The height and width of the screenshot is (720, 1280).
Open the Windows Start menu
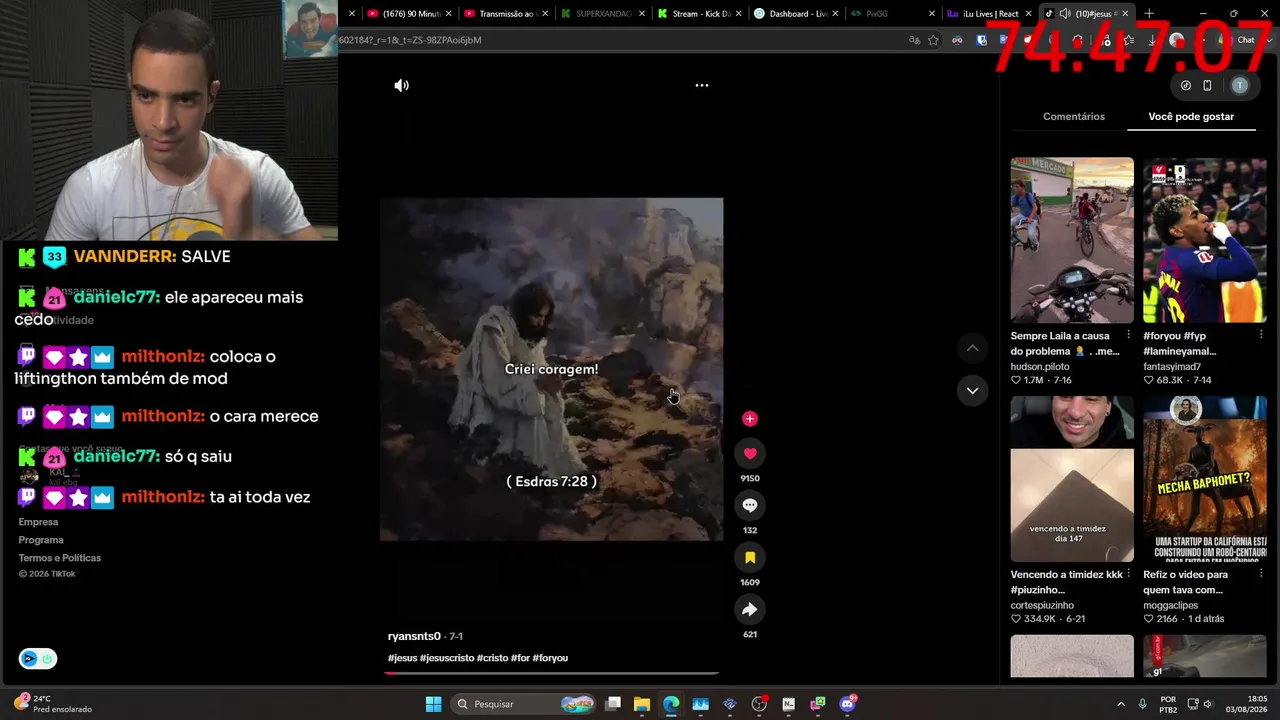pos(433,704)
